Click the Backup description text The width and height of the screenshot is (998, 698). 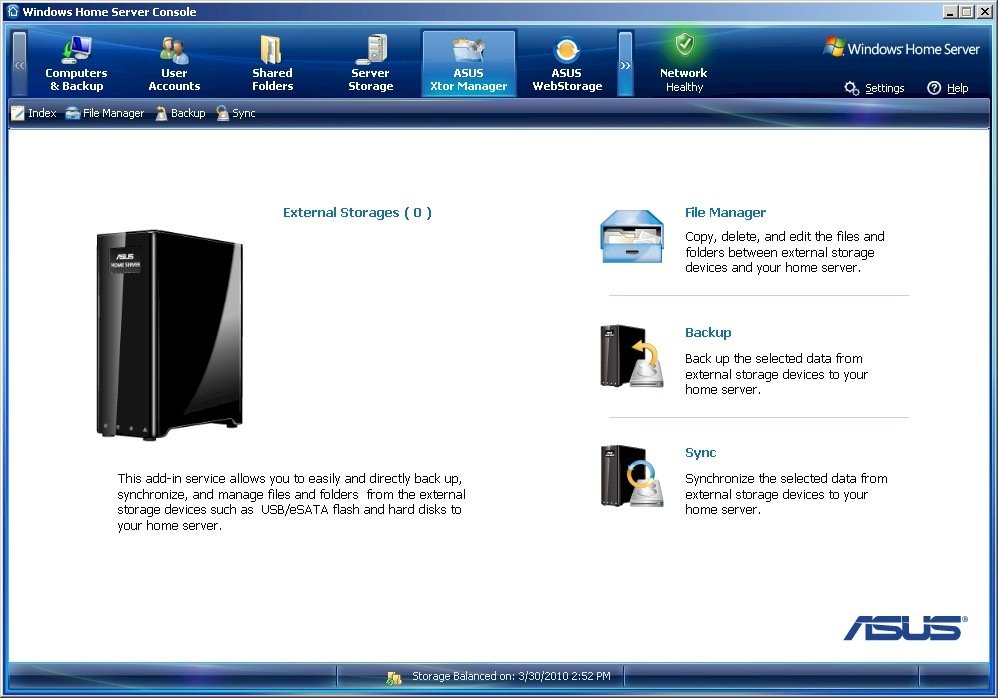[x=777, y=374]
